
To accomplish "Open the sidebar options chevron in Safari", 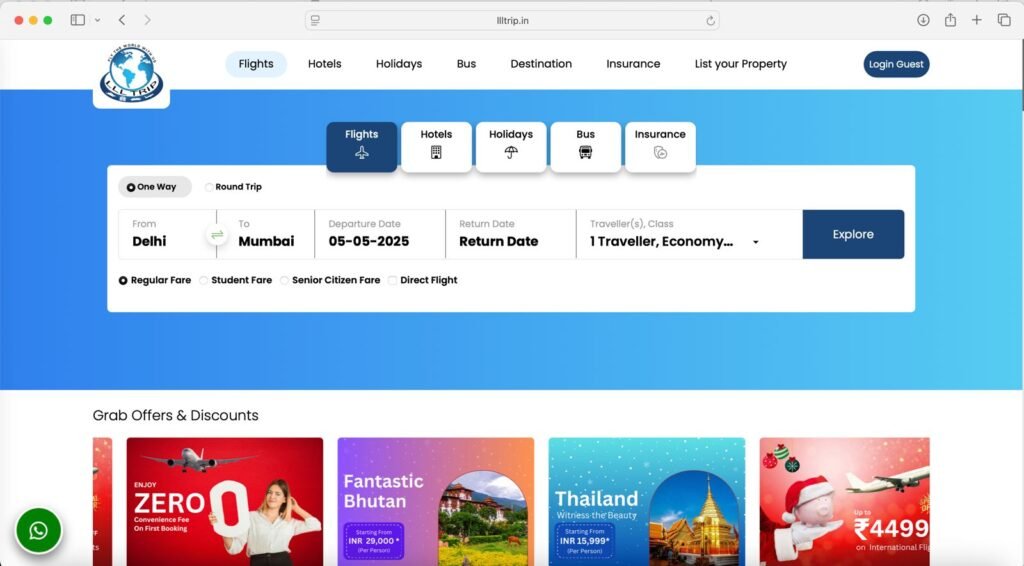I will coord(97,20).
